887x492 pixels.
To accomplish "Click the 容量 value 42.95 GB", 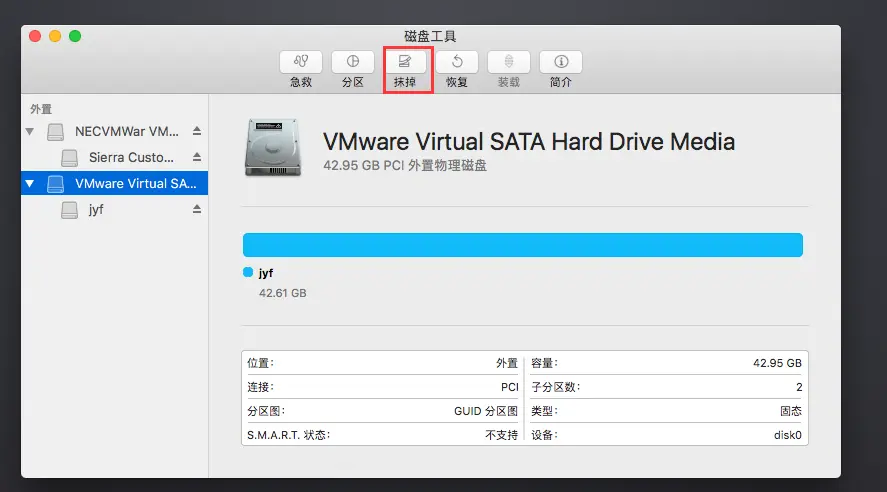I will [x=777, y=363].
